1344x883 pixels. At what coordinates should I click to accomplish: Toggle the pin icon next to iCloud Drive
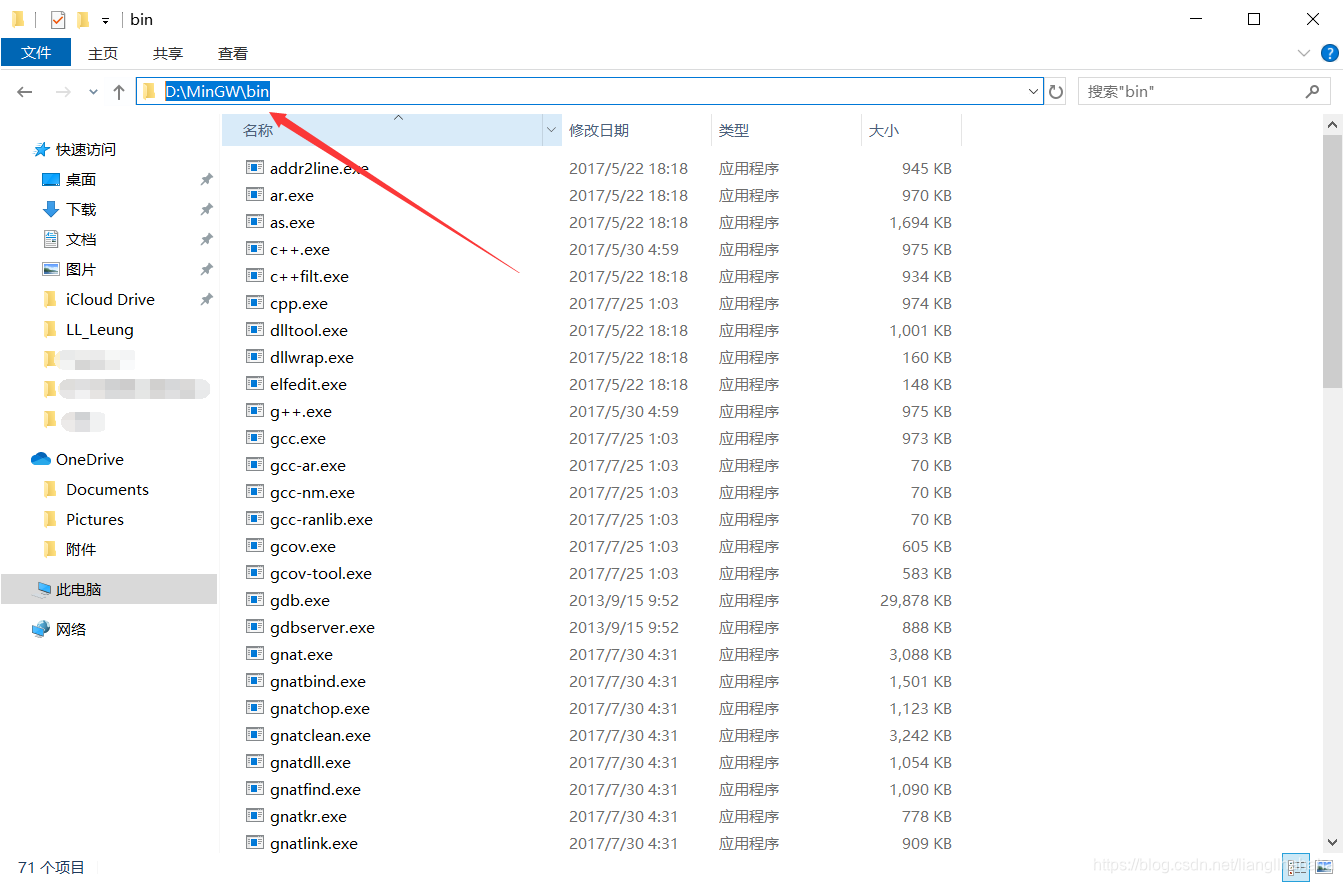(x=206, y=299)
